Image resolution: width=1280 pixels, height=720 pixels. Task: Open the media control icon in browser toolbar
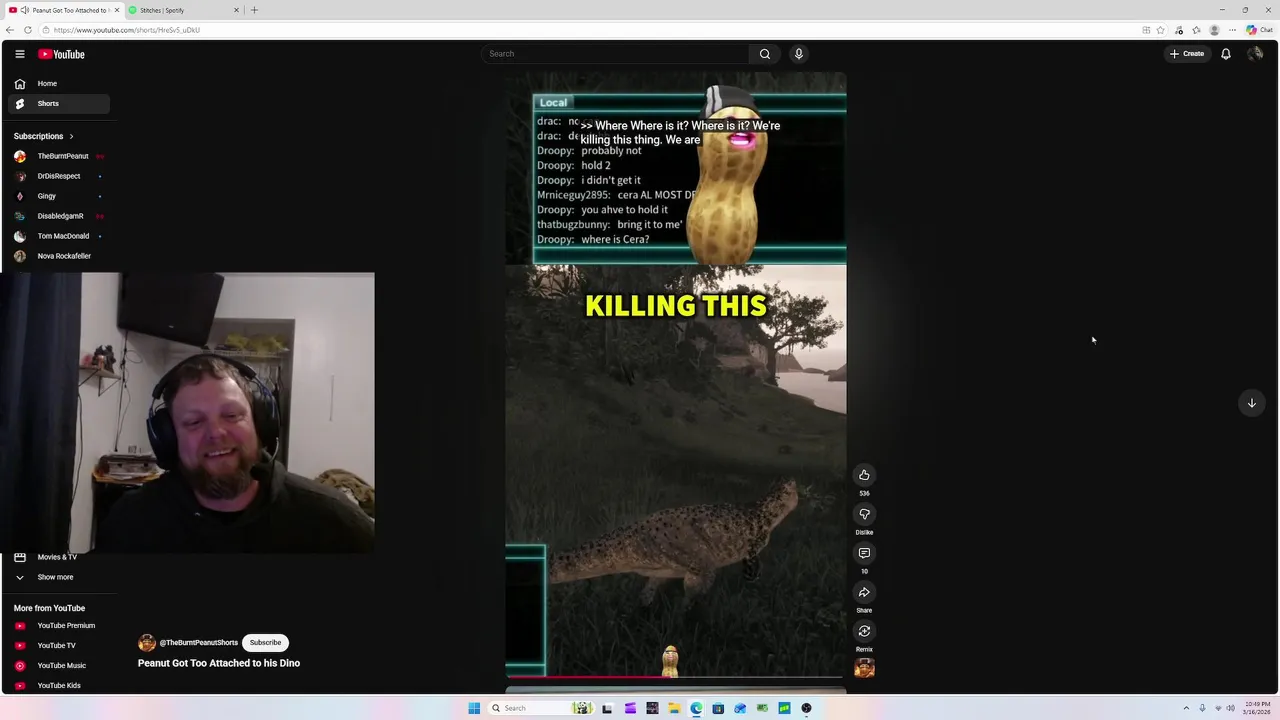(x=1179, y=30)
